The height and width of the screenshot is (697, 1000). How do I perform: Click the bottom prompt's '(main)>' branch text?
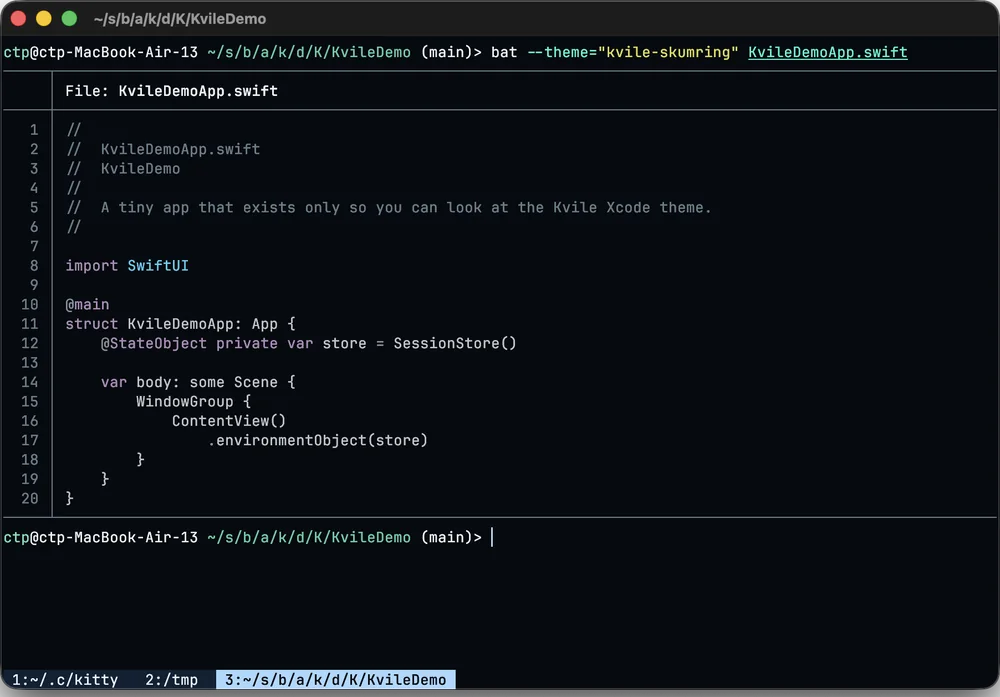click(x=451, y=538)
